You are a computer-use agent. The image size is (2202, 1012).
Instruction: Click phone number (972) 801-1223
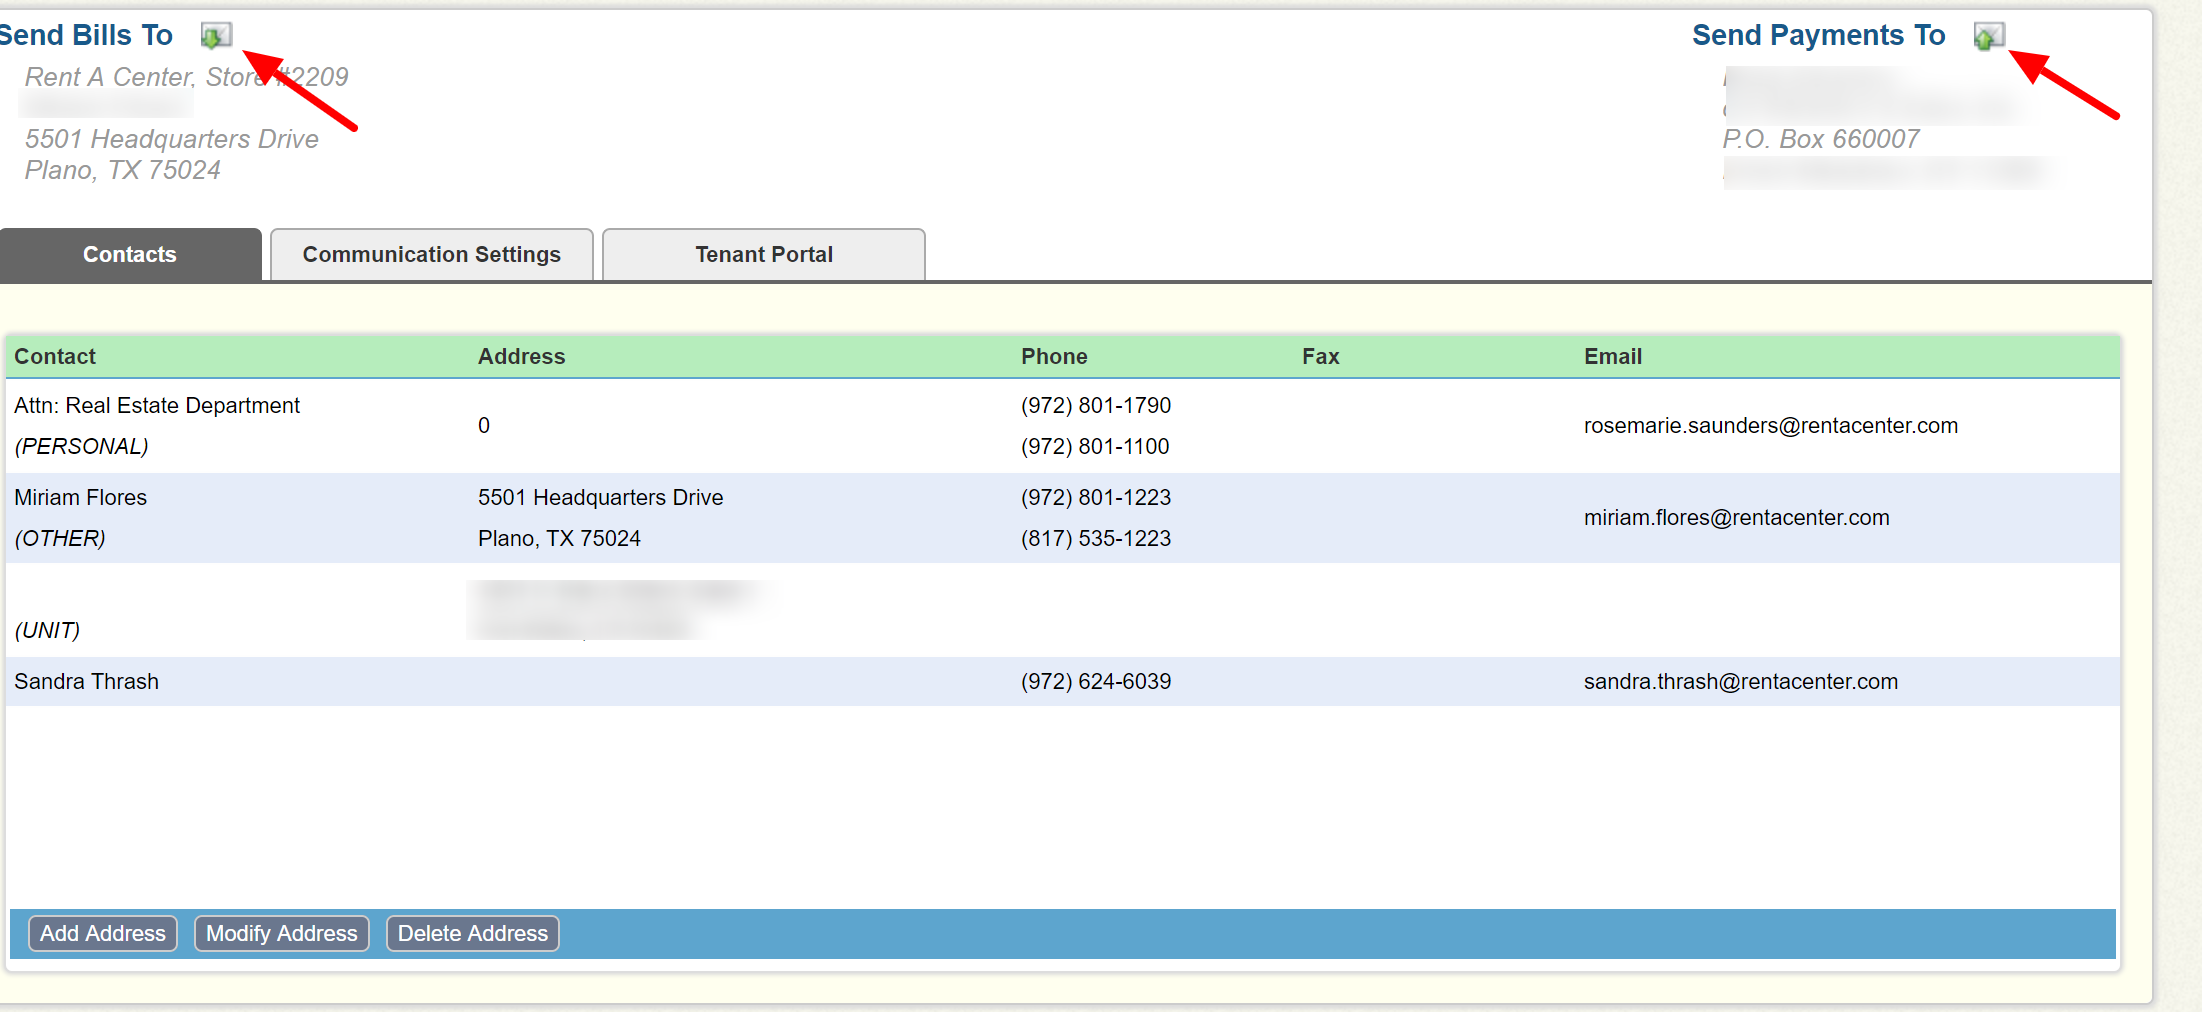point(1096,497)
